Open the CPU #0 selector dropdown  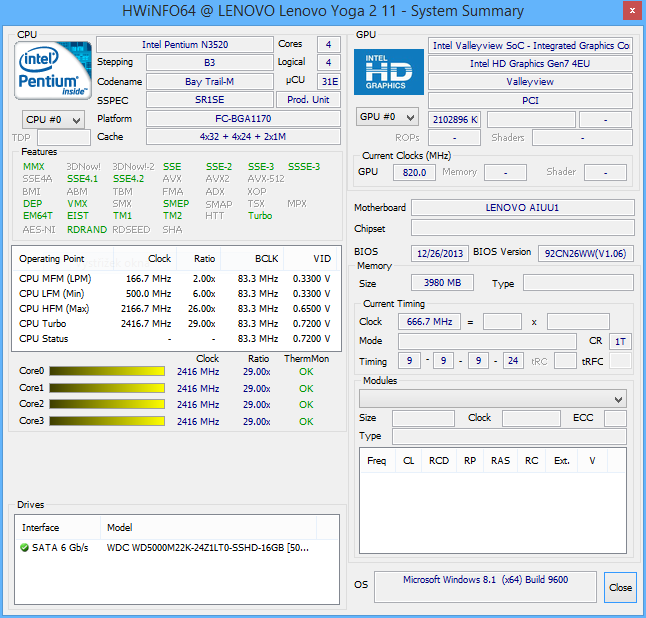53,119
